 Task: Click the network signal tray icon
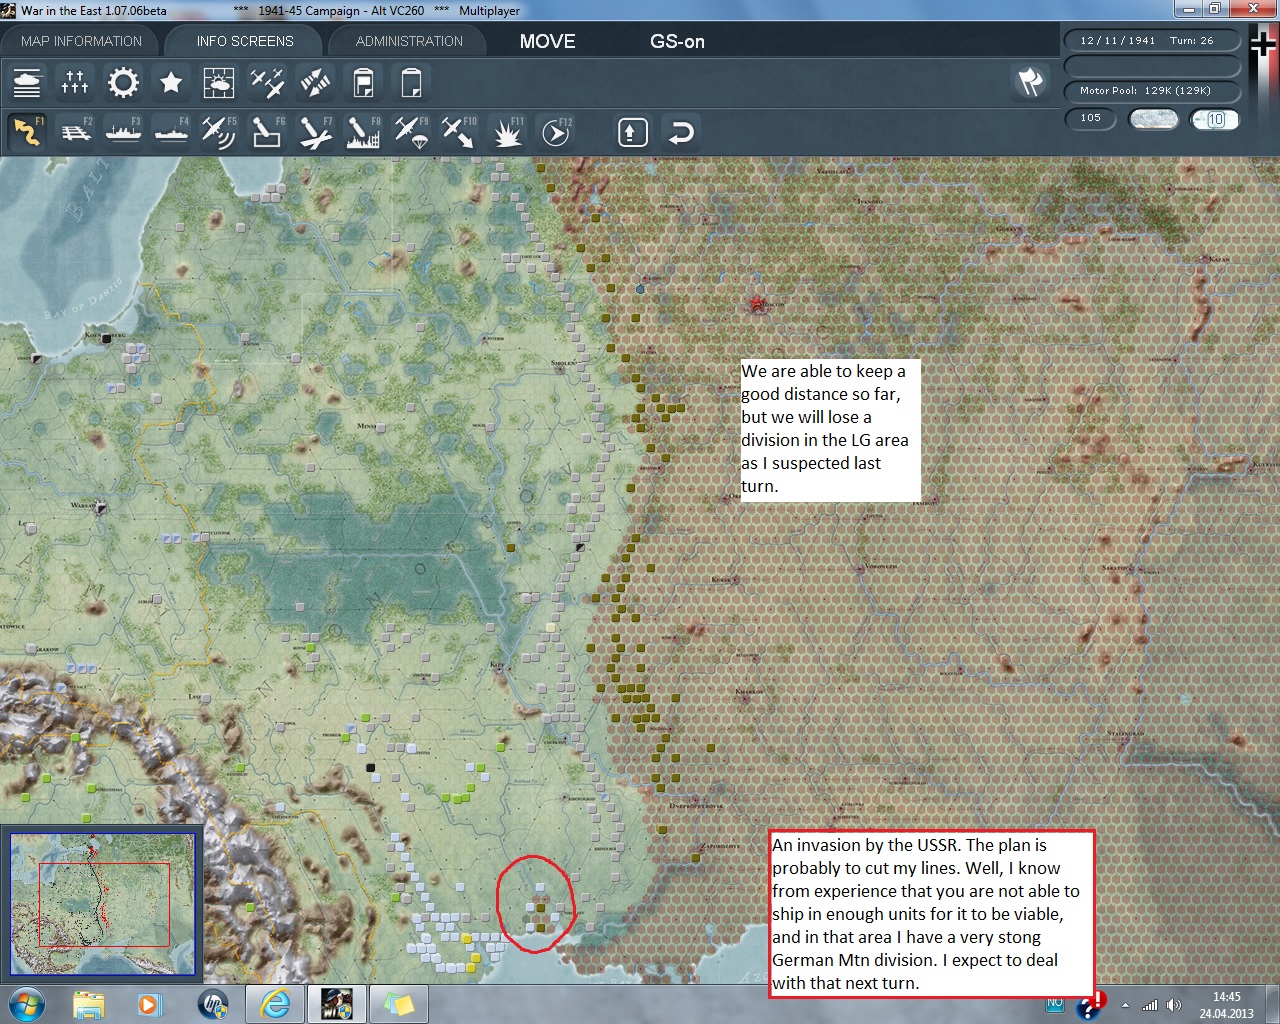1150,1005
